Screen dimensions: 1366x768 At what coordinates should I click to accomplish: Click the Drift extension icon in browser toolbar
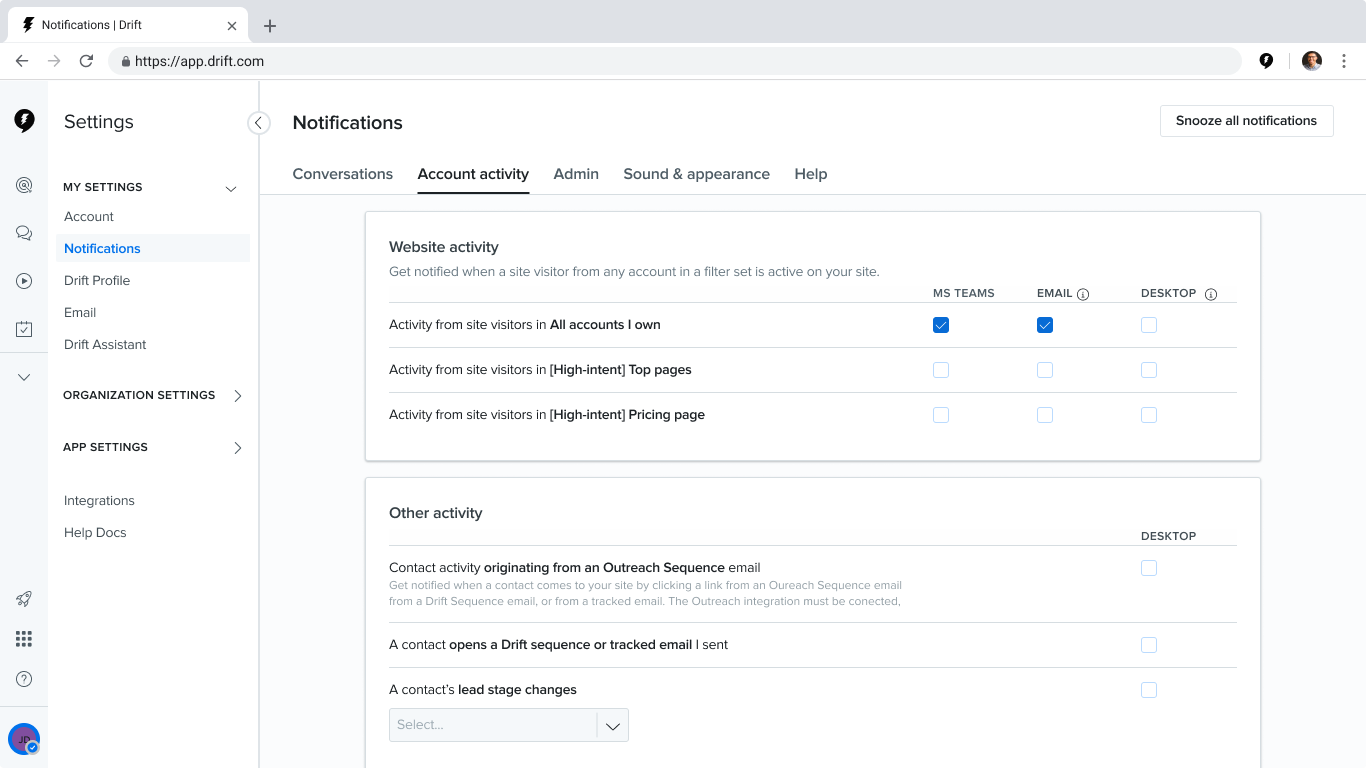[x=1266, y=61]
